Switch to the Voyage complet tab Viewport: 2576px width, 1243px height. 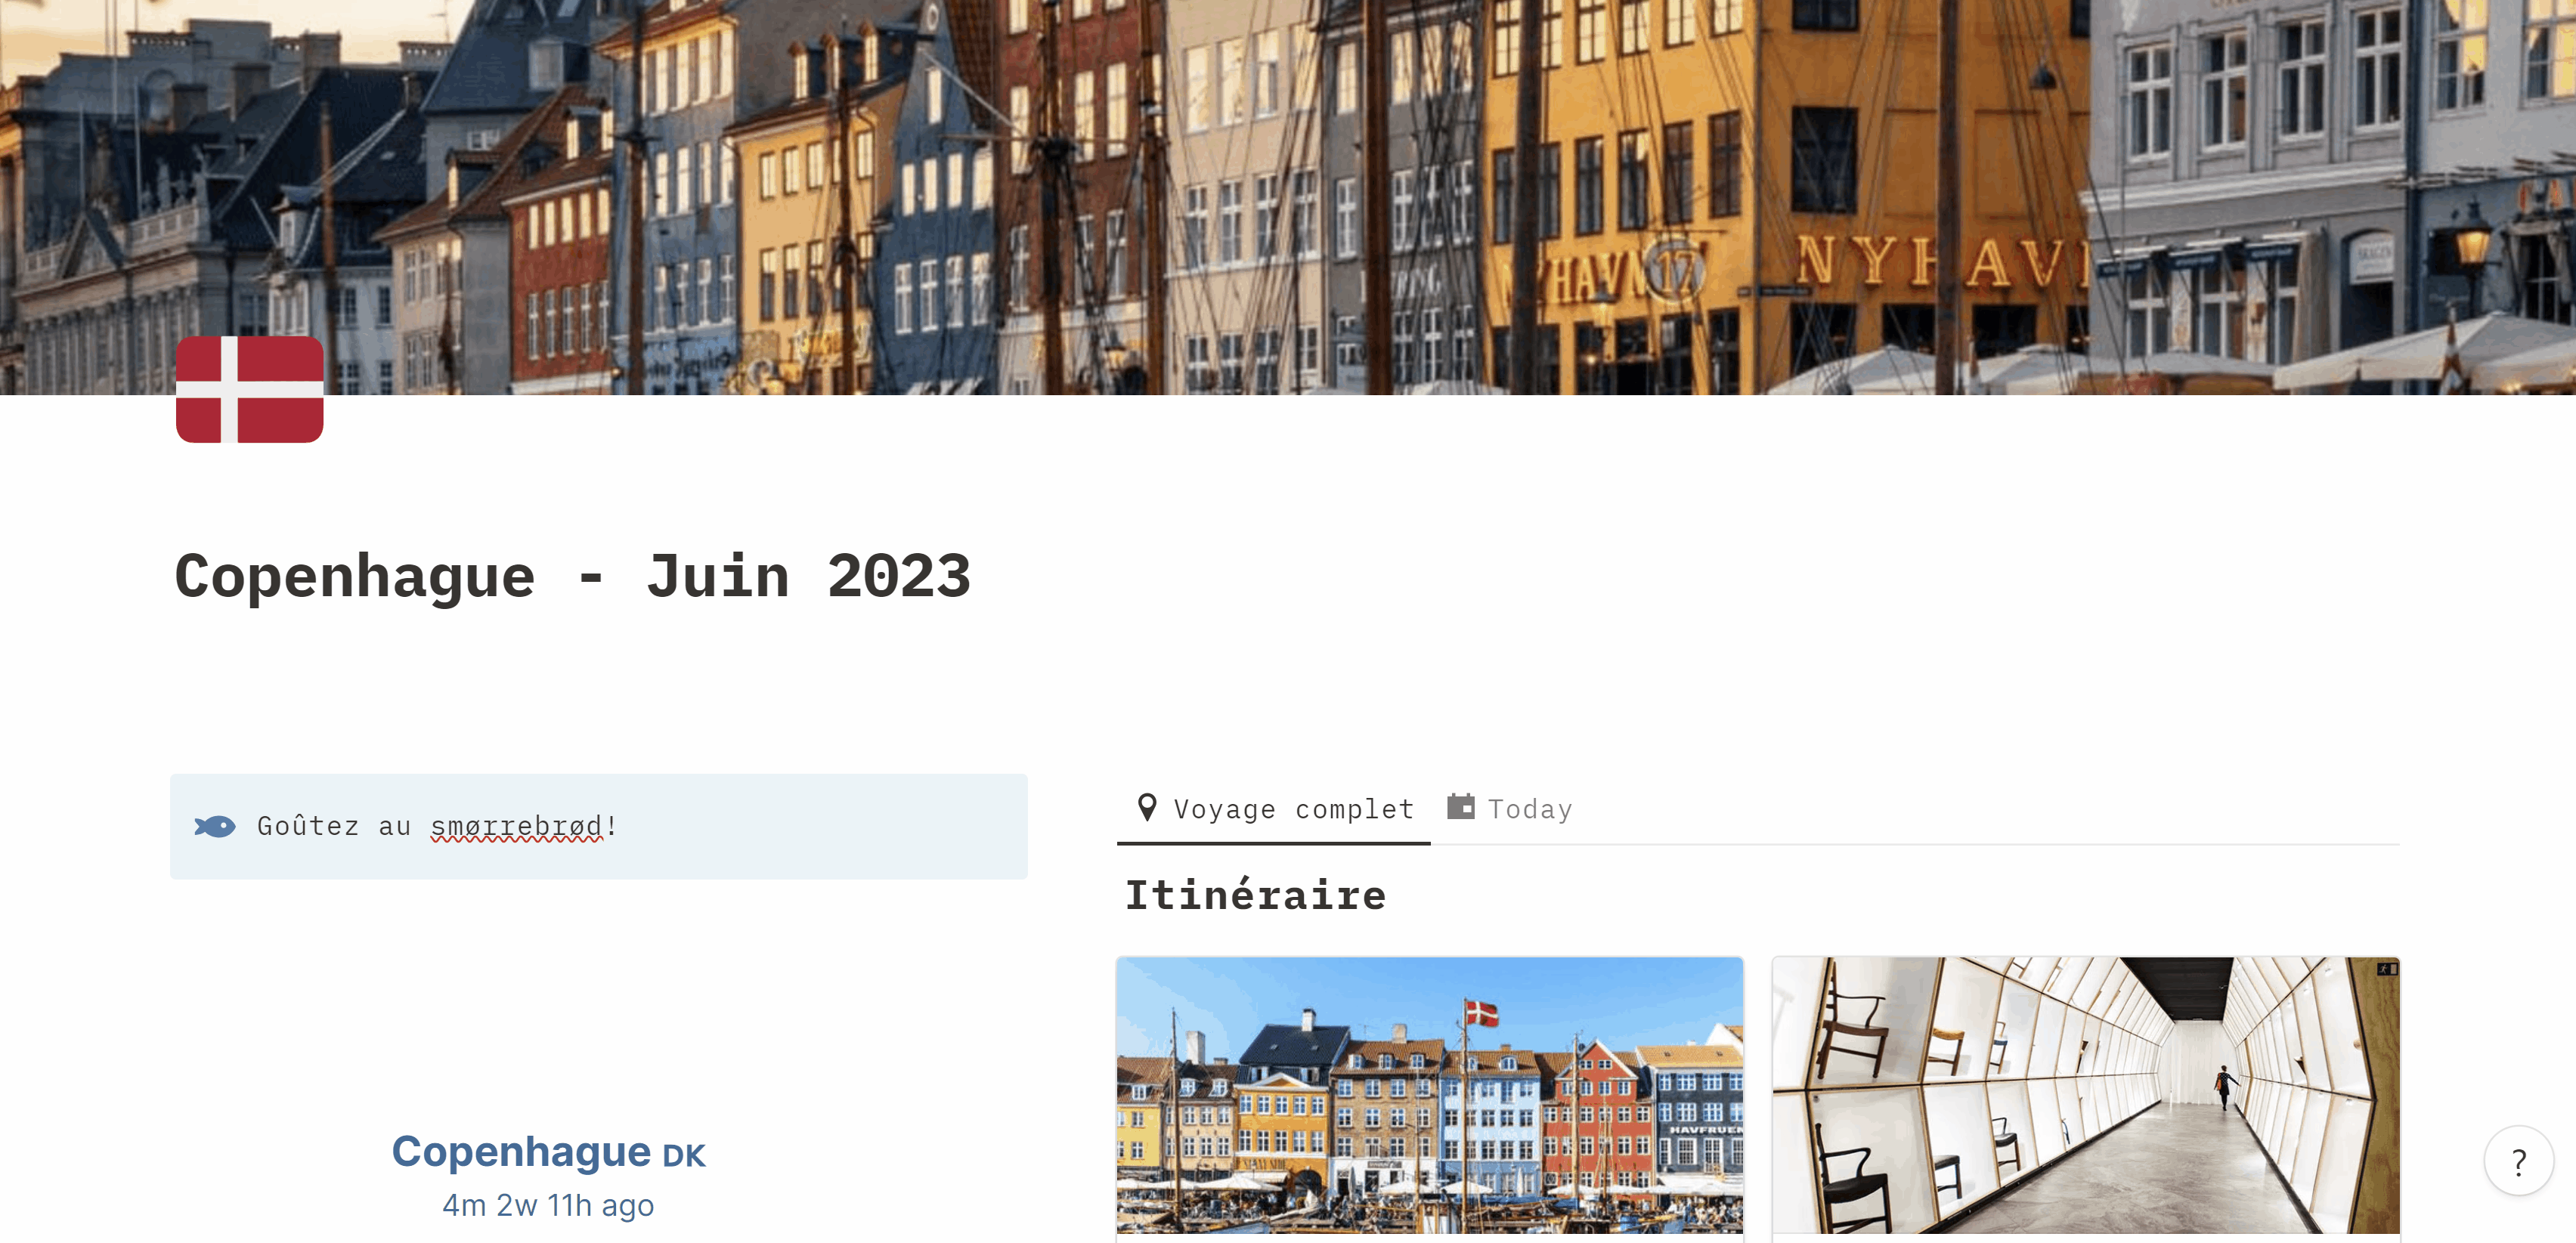1273,809
